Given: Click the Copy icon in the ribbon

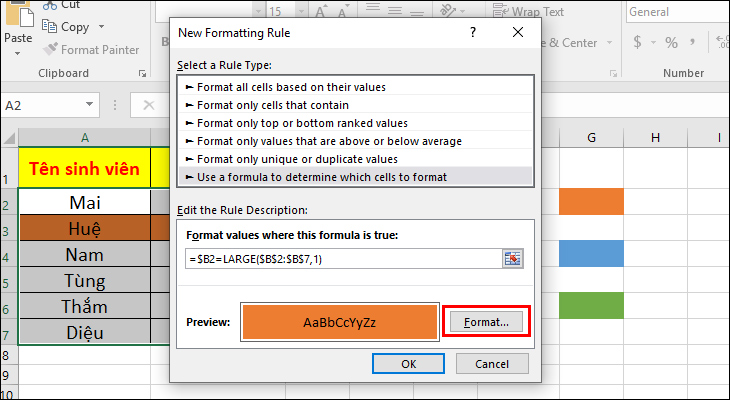Looking at the screenshot, I should pos(51,27).
